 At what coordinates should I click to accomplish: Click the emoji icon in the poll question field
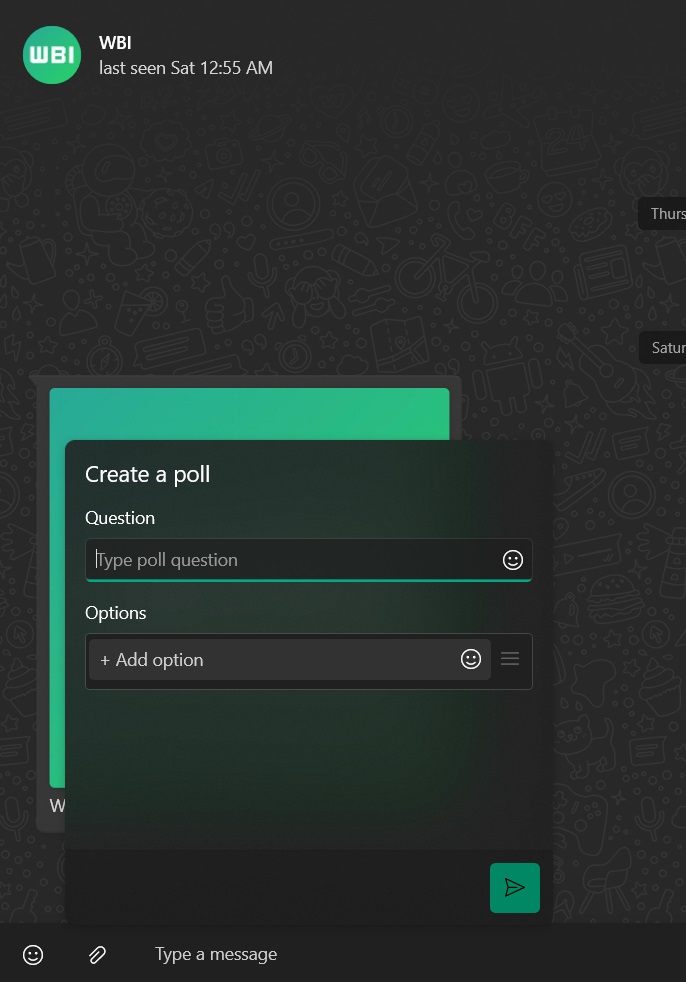click(x=512, y=560)
